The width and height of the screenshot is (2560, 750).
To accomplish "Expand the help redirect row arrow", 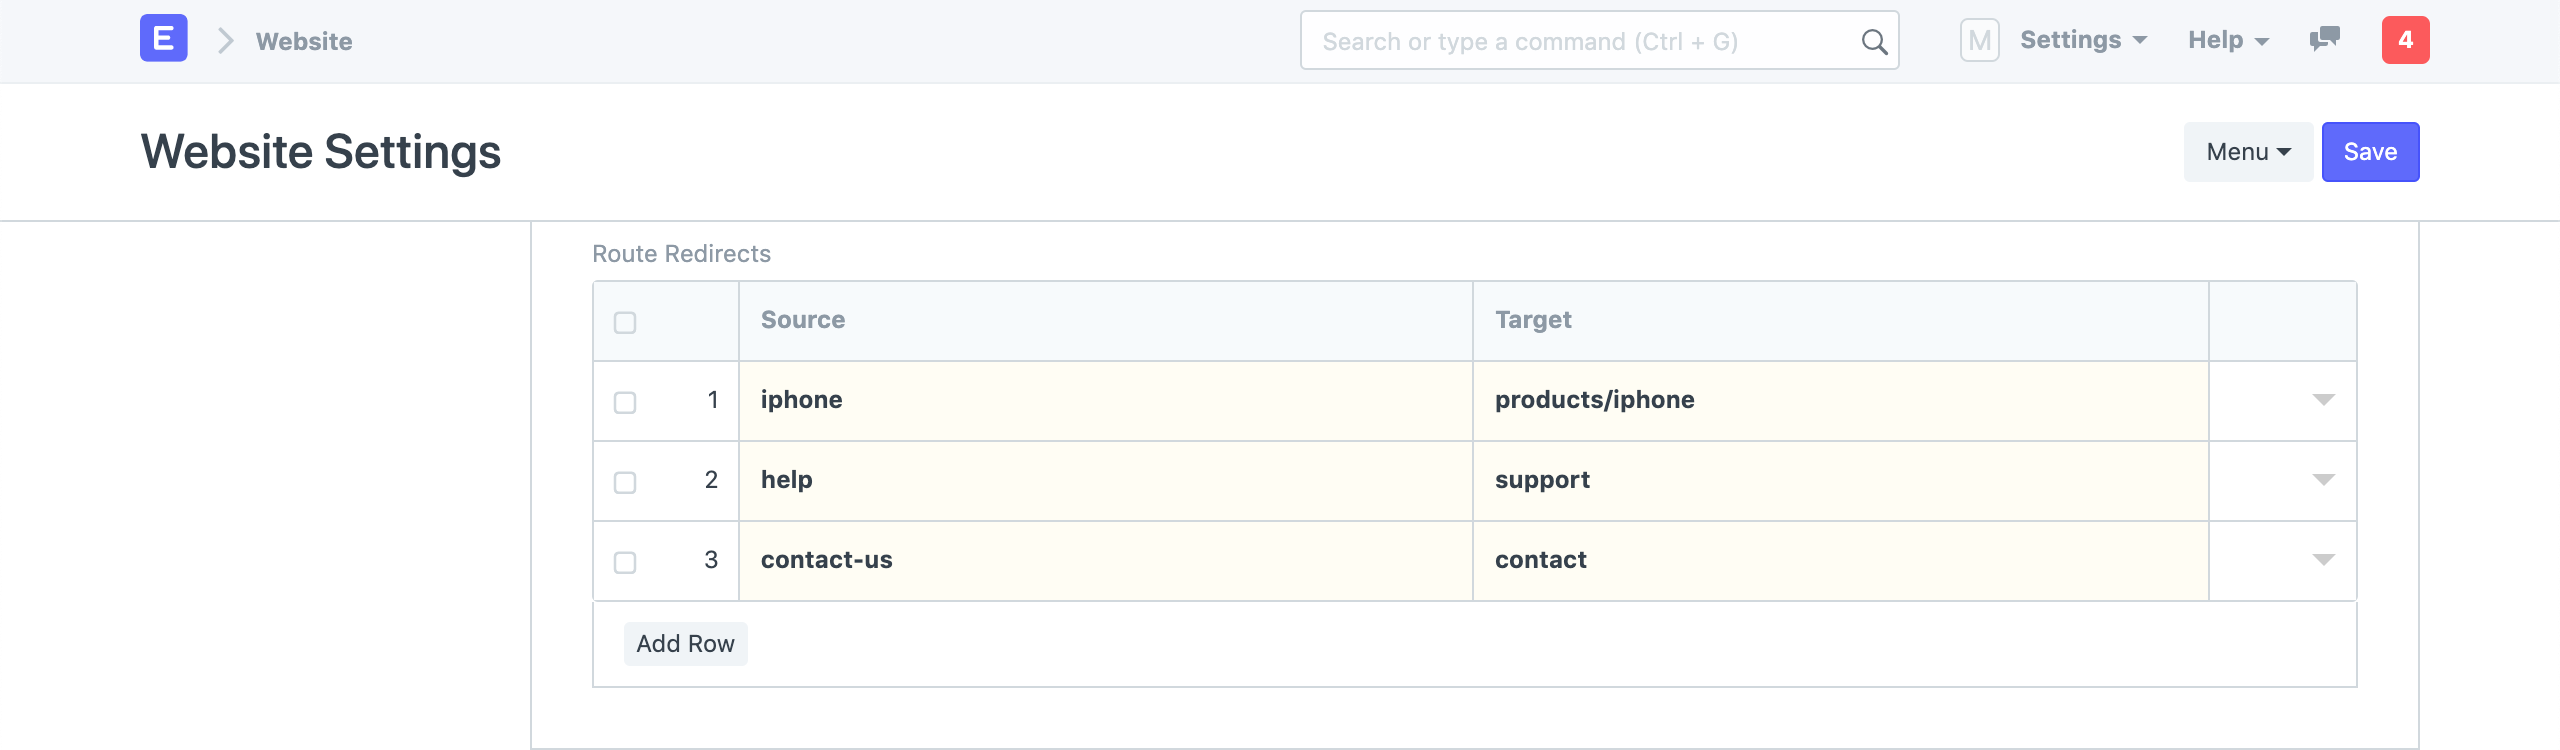I will (x=2323, y=480).
